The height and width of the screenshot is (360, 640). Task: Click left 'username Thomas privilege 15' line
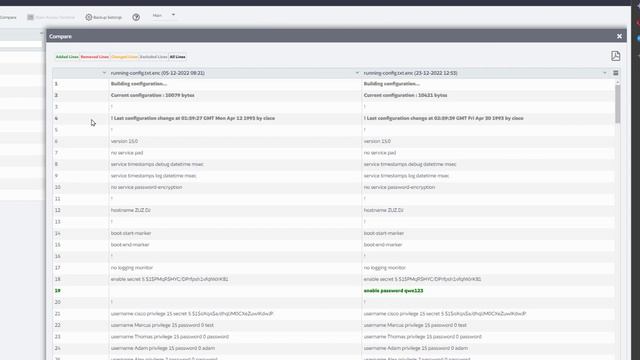[170, 337]
